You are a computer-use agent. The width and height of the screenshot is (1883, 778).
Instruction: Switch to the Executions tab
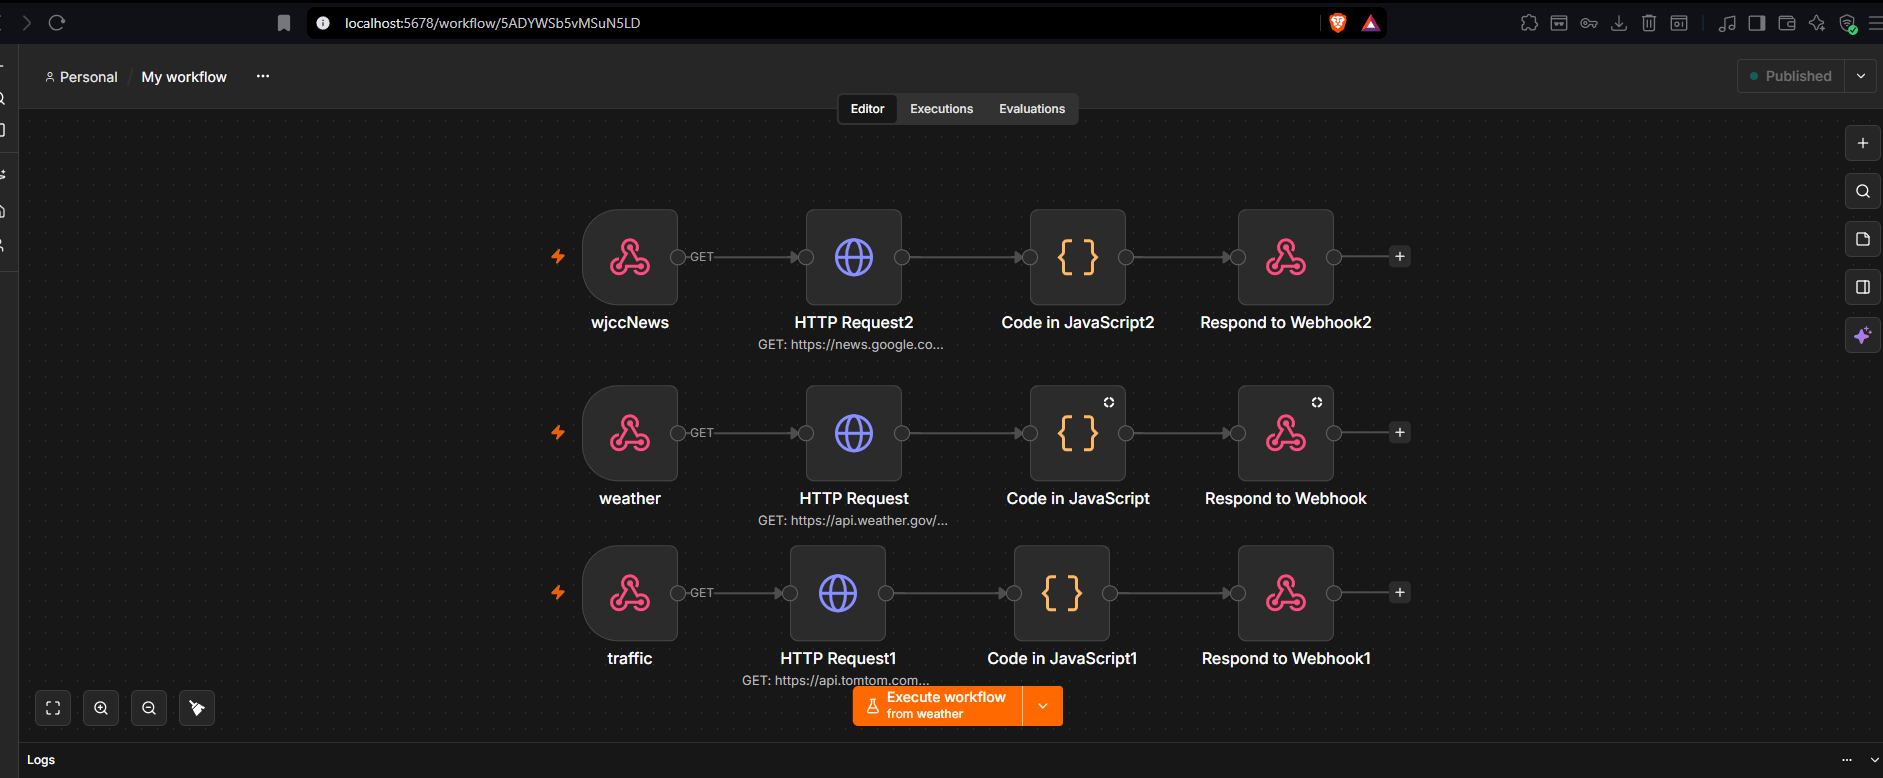[x=941, y=109]
